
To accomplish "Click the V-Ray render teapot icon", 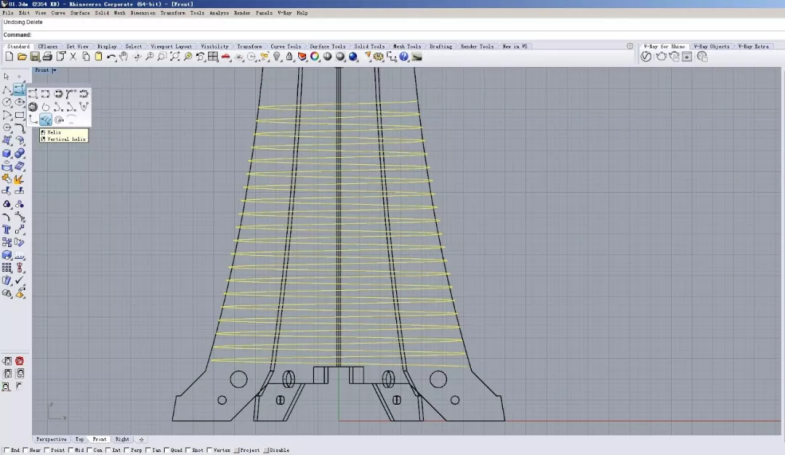I will click(x=660, y=57).
